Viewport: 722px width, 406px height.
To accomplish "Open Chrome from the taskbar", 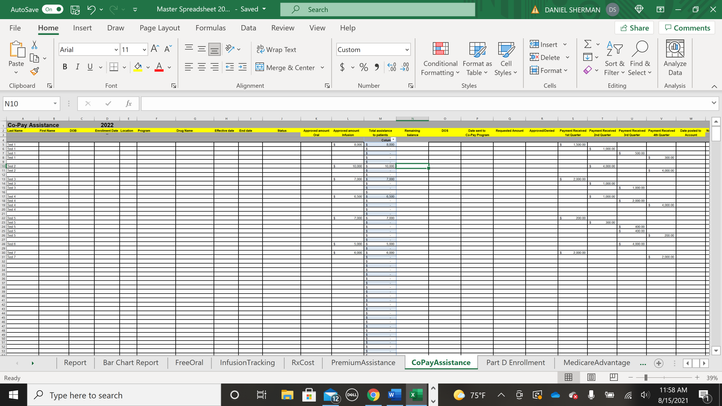I will [373, 395].
